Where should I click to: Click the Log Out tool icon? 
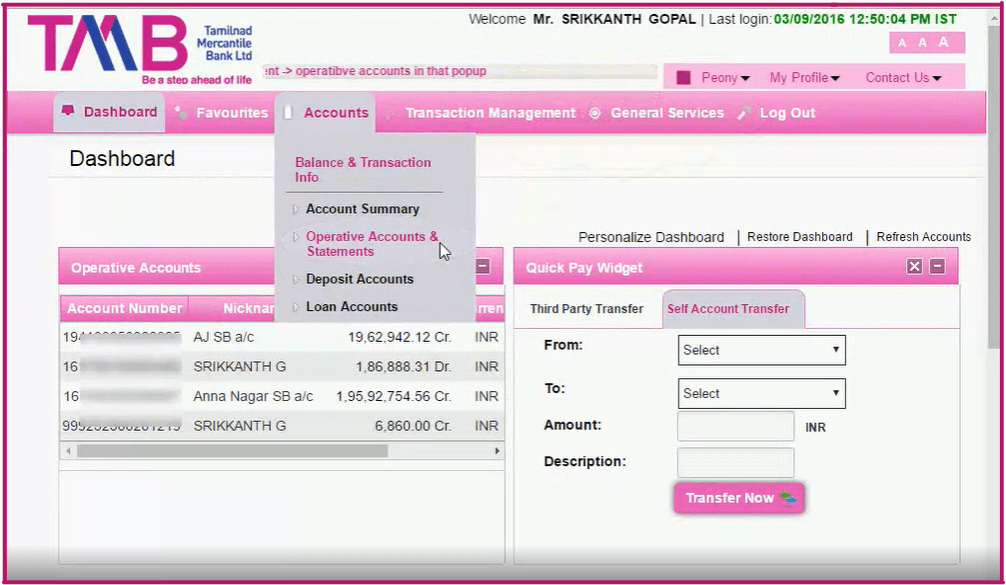point(743,113)
